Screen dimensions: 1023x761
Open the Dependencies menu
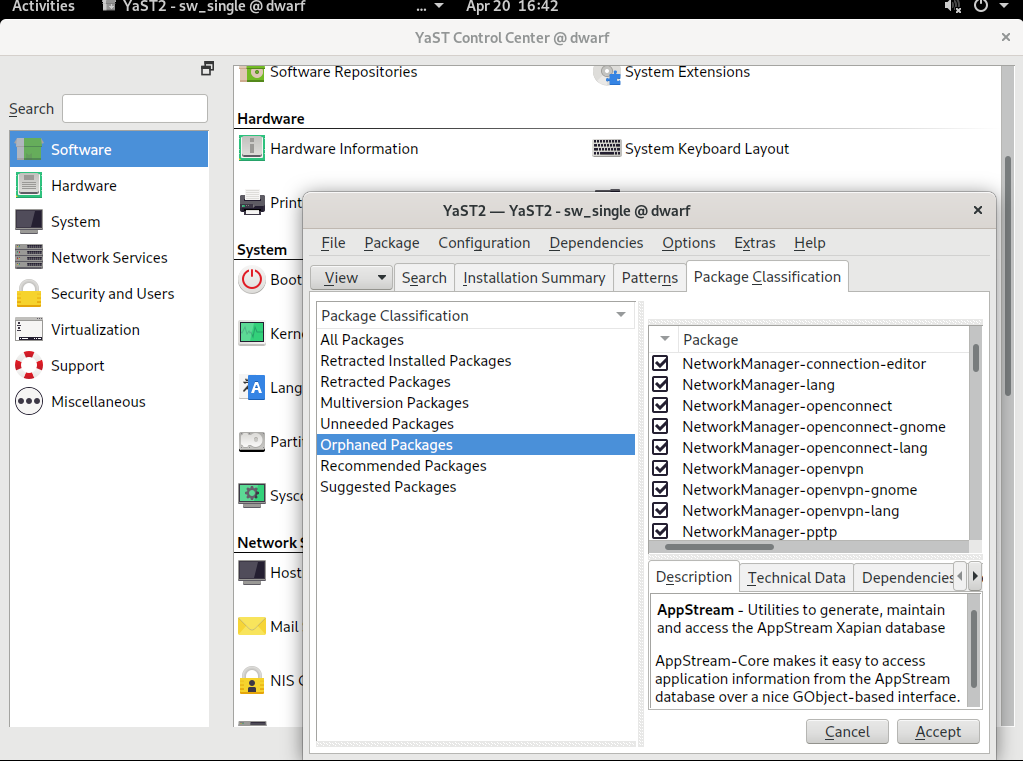(596, 243)
